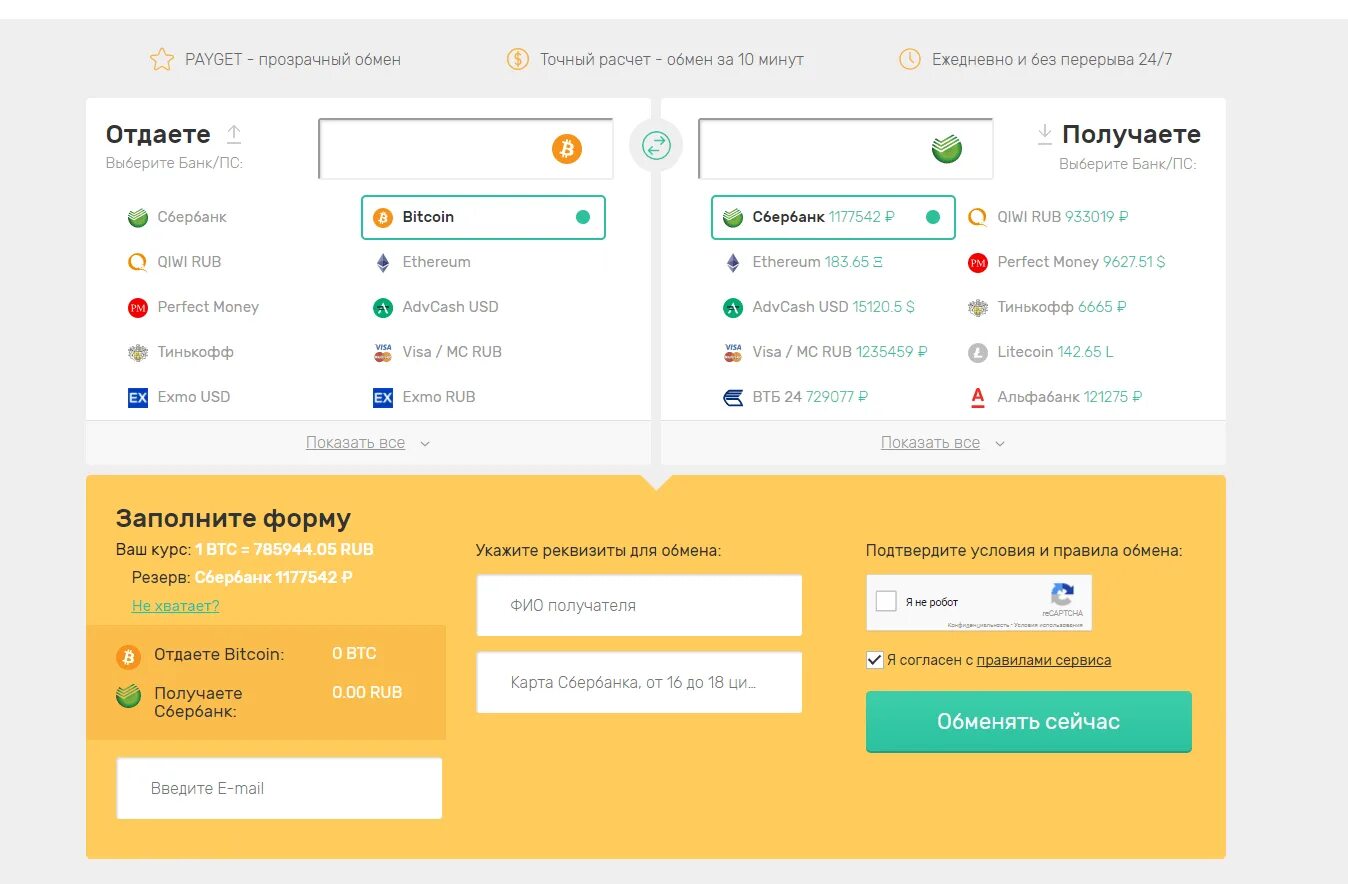Click the 'Обменять сейчас' button
The height and width of the screenshot is (884, 1348).
[x=1029, y=722]
